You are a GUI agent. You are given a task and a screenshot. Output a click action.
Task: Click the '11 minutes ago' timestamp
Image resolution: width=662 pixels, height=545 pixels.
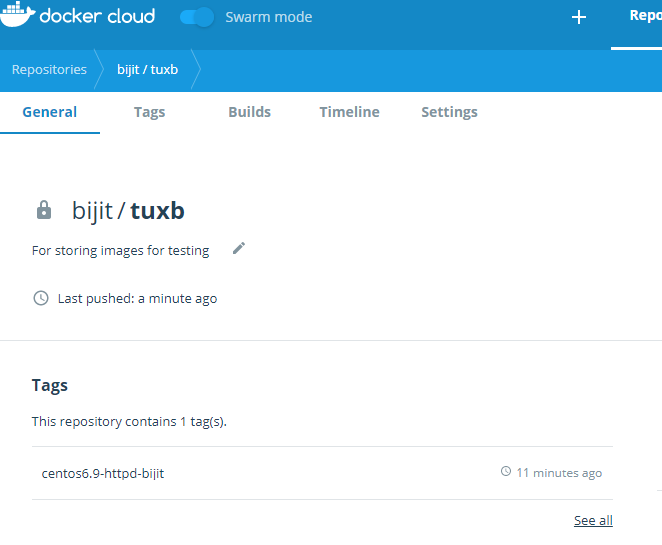[x=559, y=473]
